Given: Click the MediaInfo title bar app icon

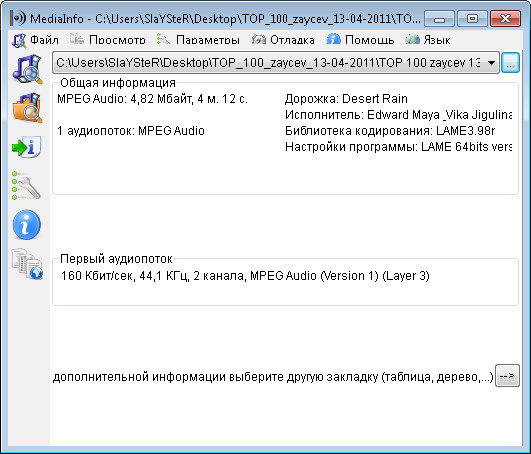Looking at the screenshot, I should 18,18.
